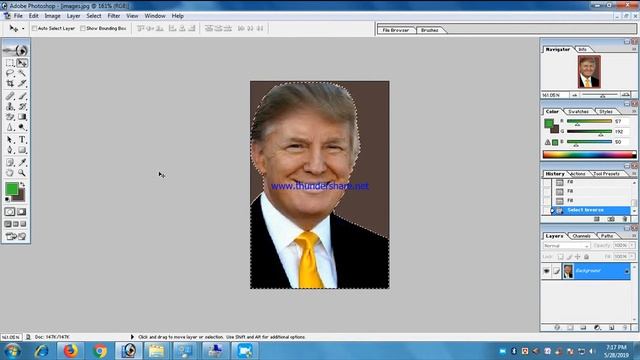Pick a color from the color ramp bar
Viewport: 640px width, 360px height.
(589, 154)
